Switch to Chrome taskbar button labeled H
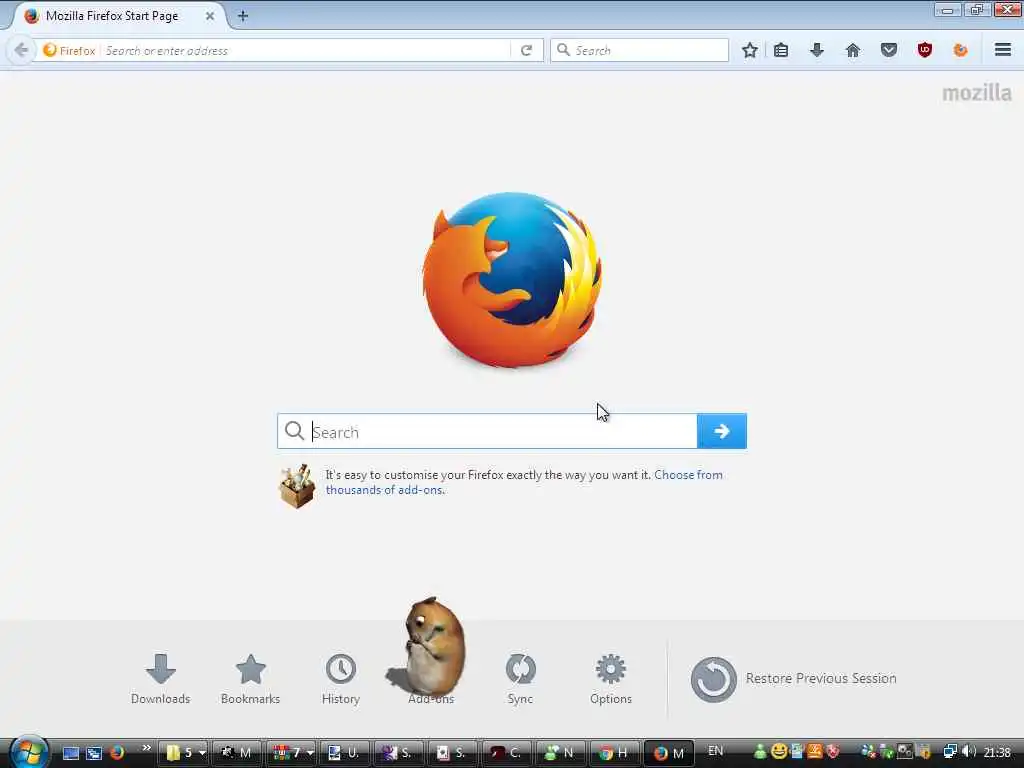The image size is (1024, 768). pos(614,752)
